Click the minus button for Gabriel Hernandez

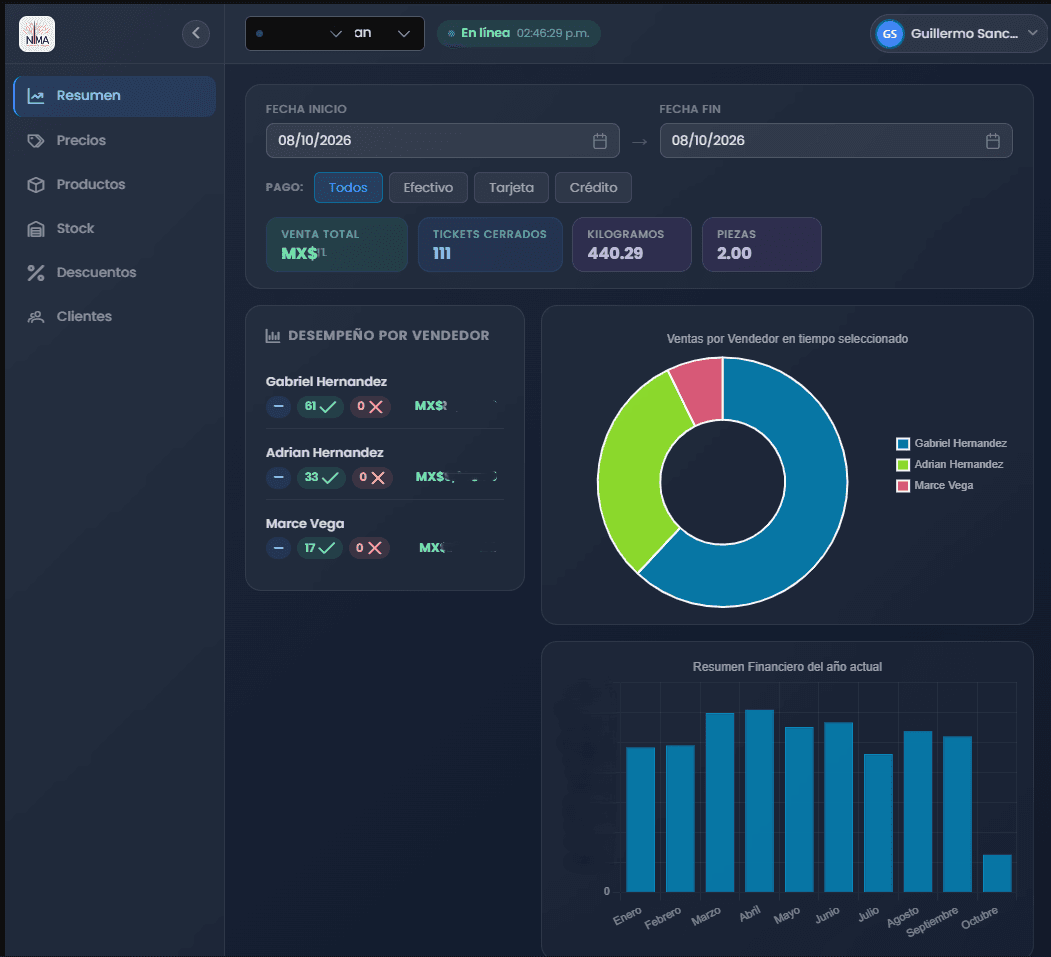point(278,406)
